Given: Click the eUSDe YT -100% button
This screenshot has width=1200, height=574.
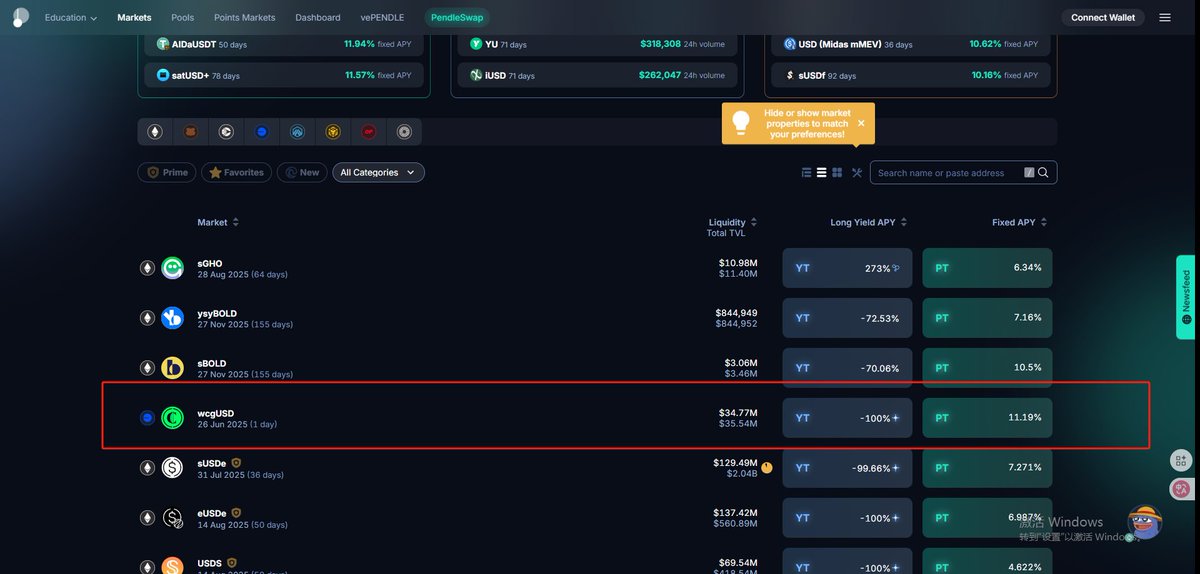Looking at the screenshot, I should tap(847, 518).
